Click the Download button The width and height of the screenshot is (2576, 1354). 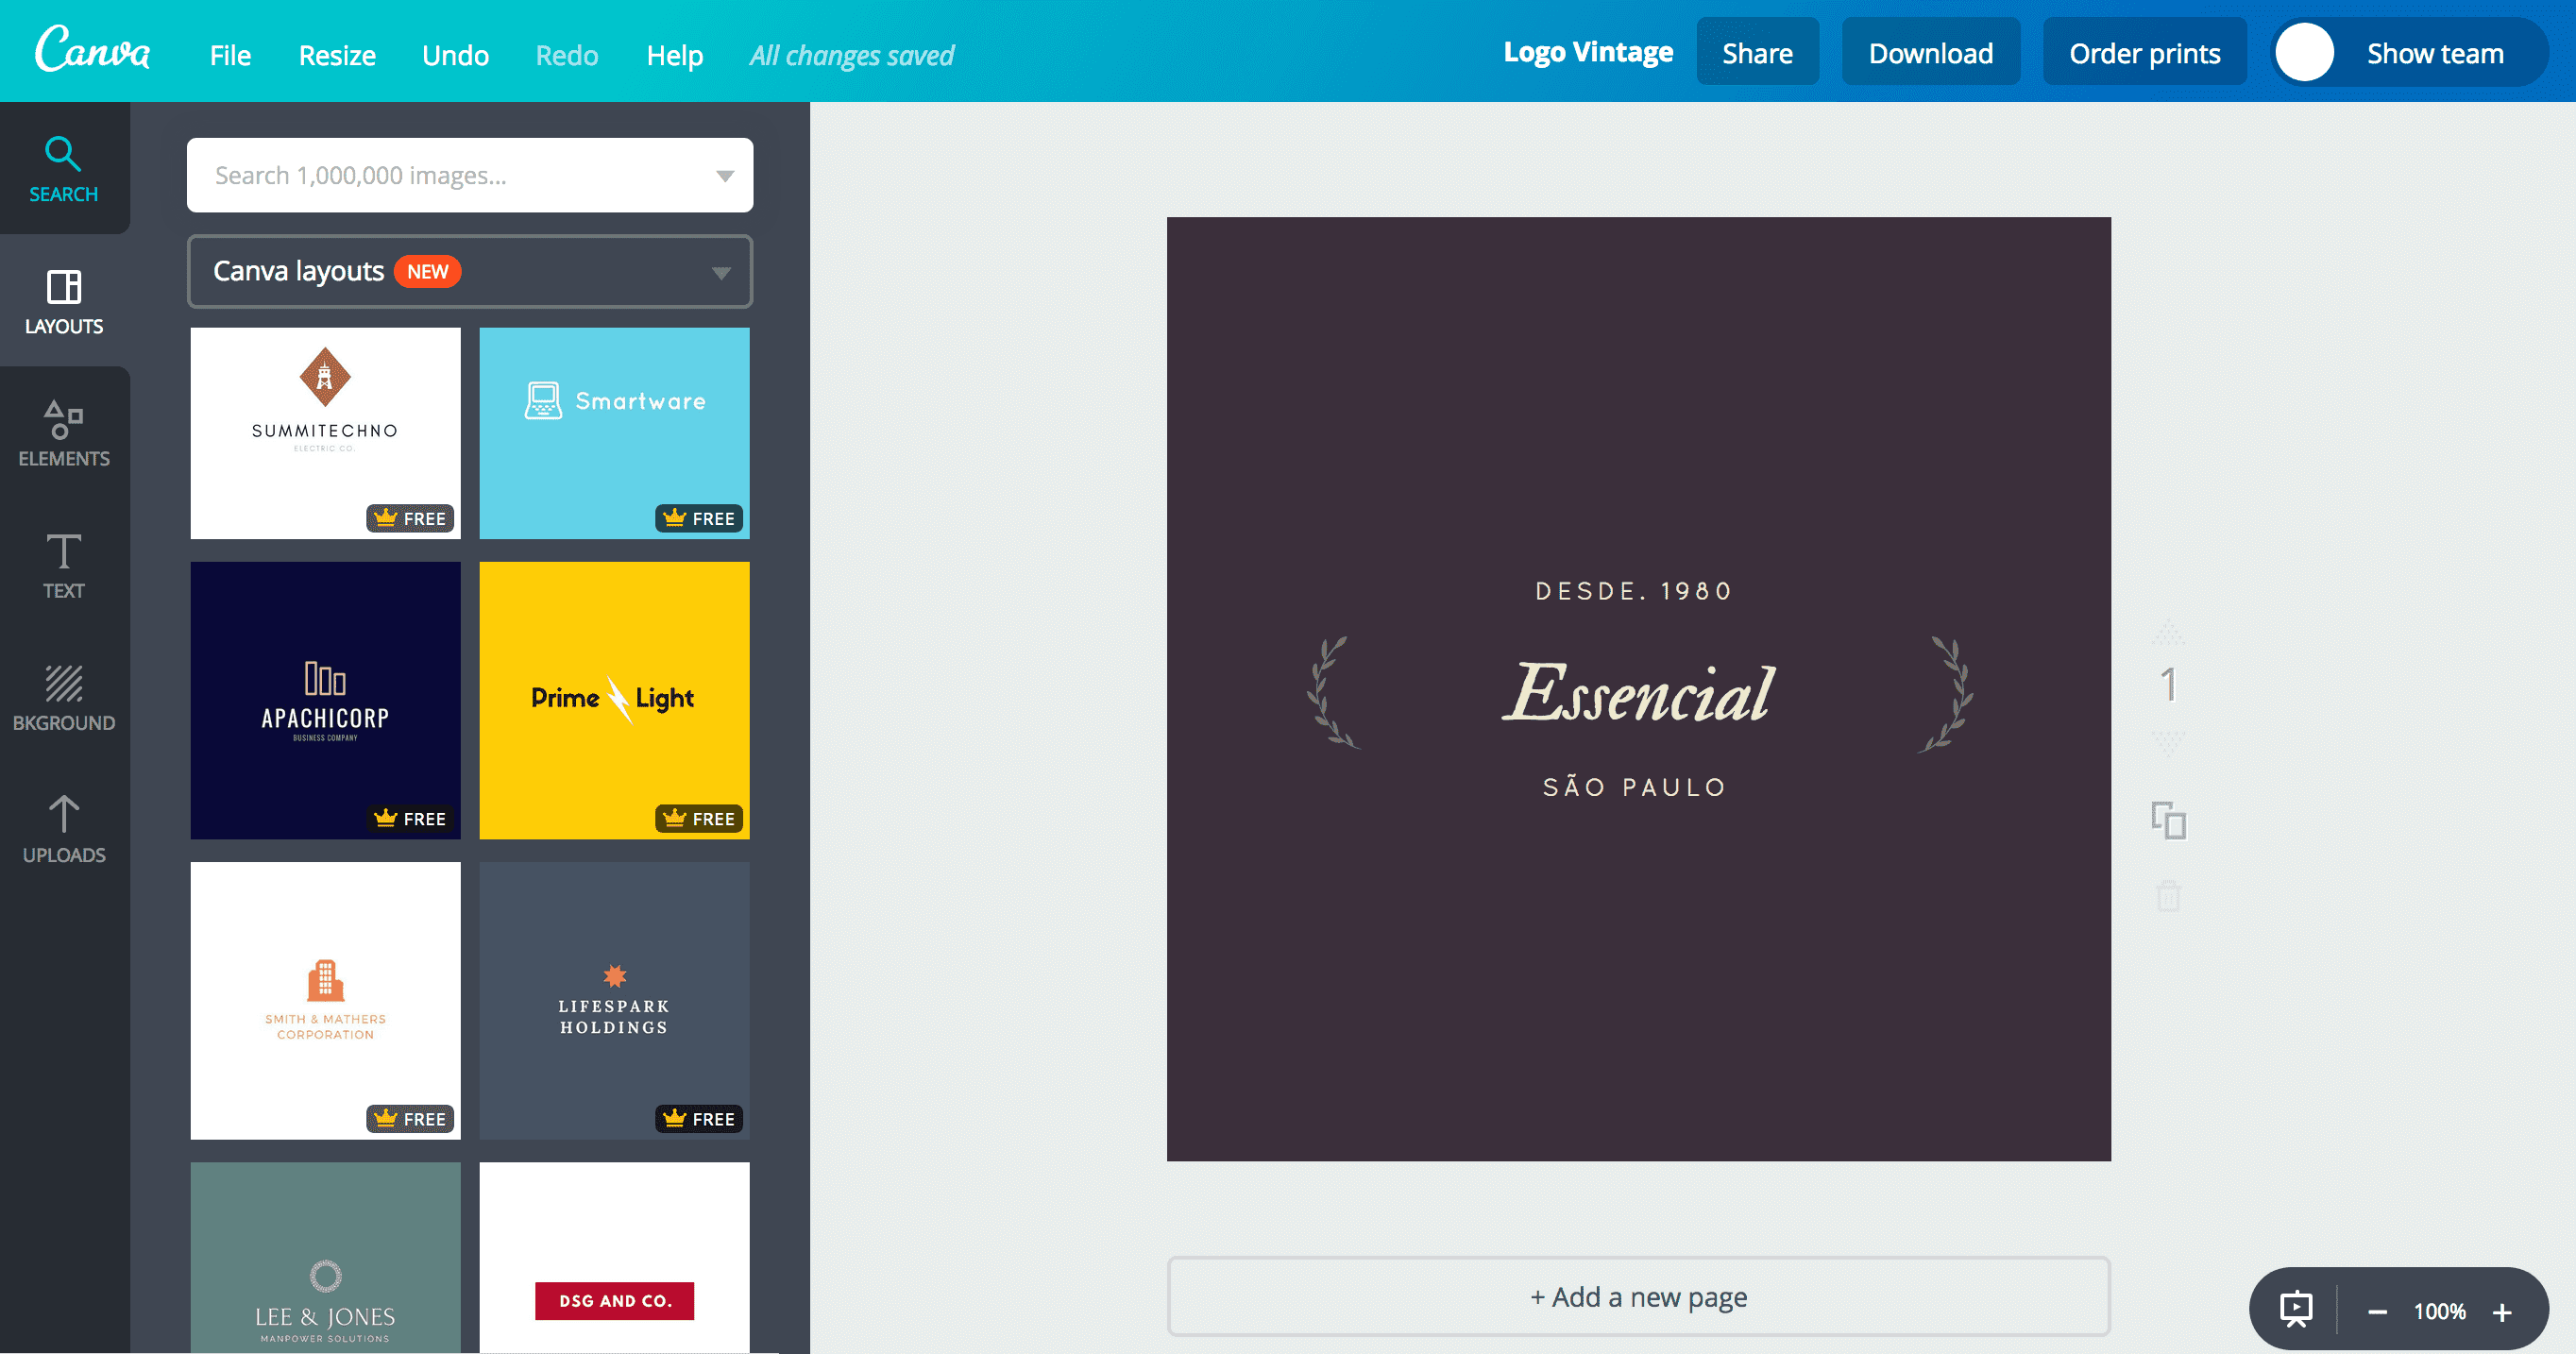point(1931,53)
